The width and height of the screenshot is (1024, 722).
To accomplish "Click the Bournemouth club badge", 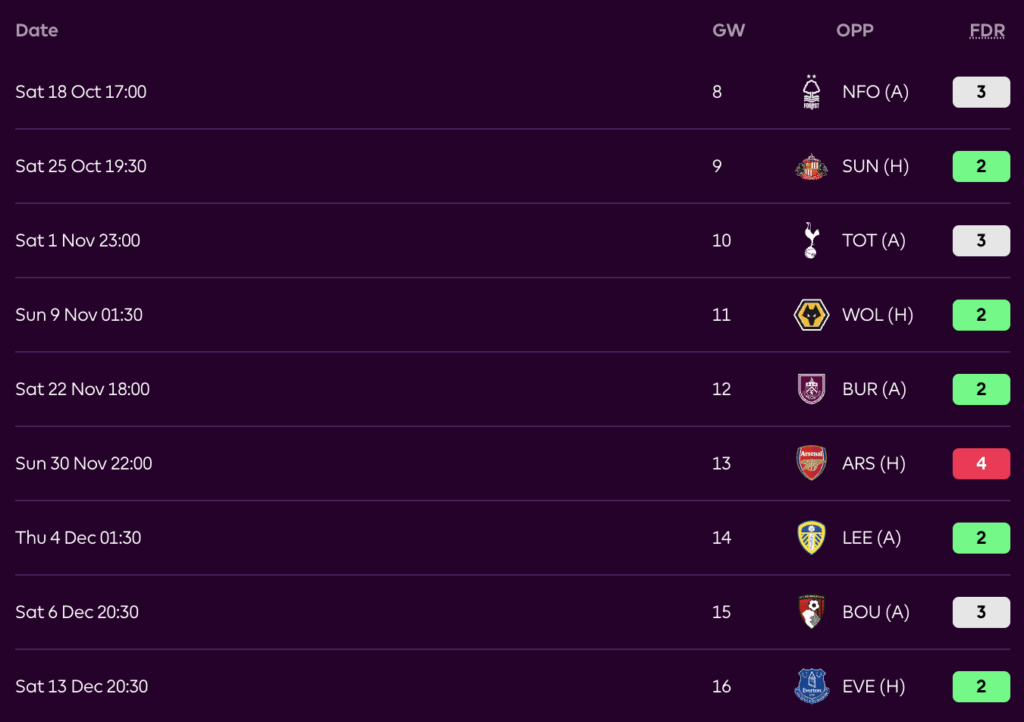I will [811, 612].
